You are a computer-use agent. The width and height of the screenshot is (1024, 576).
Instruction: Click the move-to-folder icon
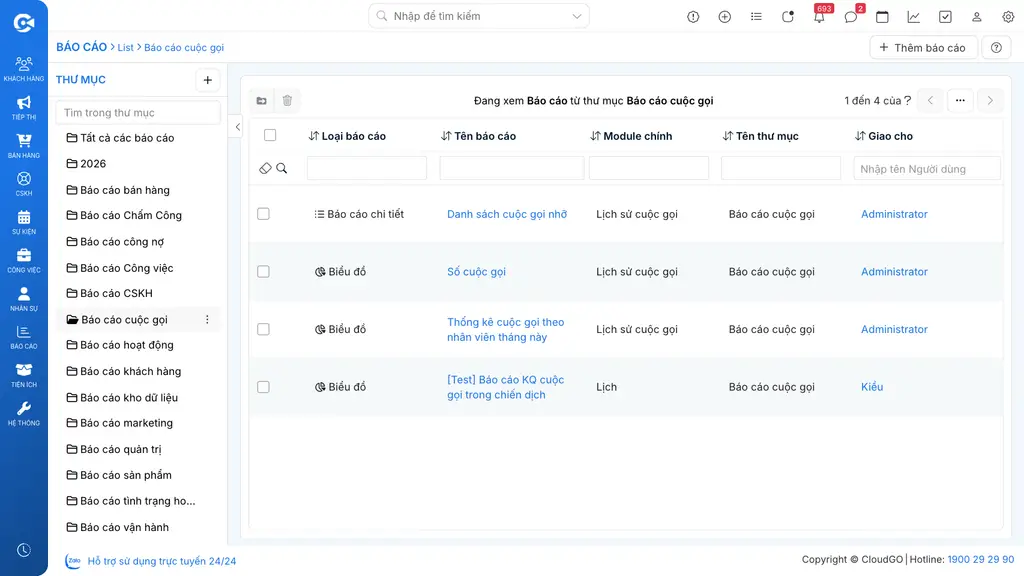pyautogui.click(x=262, y=101)
